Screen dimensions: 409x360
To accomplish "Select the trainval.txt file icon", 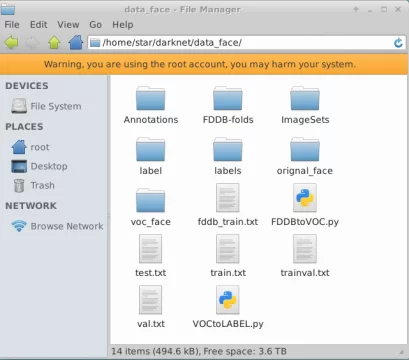I will [305, 249].
